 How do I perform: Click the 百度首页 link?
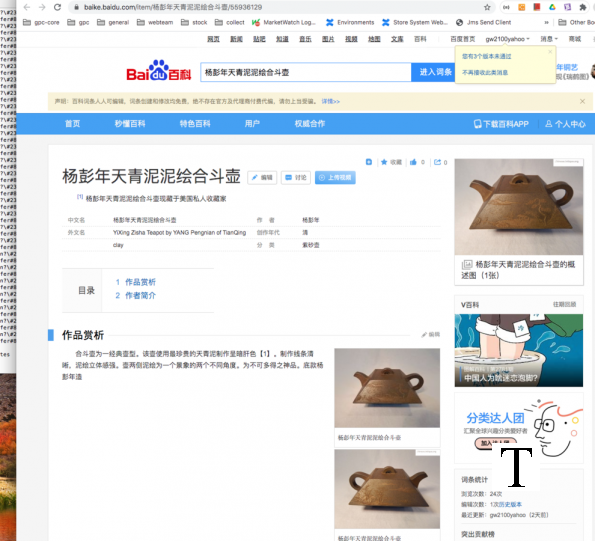click(463, 39)
